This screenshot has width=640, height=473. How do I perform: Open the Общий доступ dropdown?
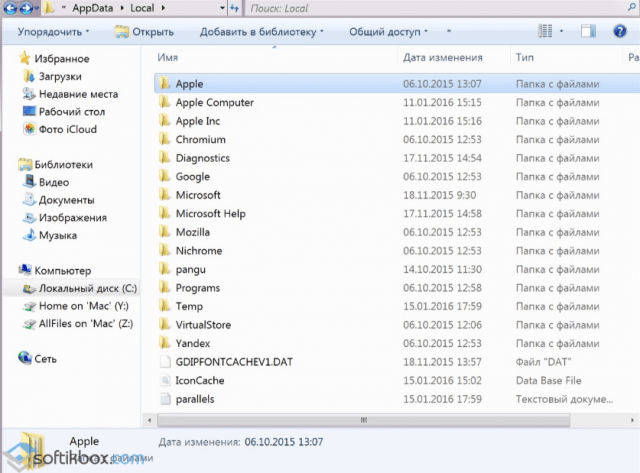coord(388,32)
